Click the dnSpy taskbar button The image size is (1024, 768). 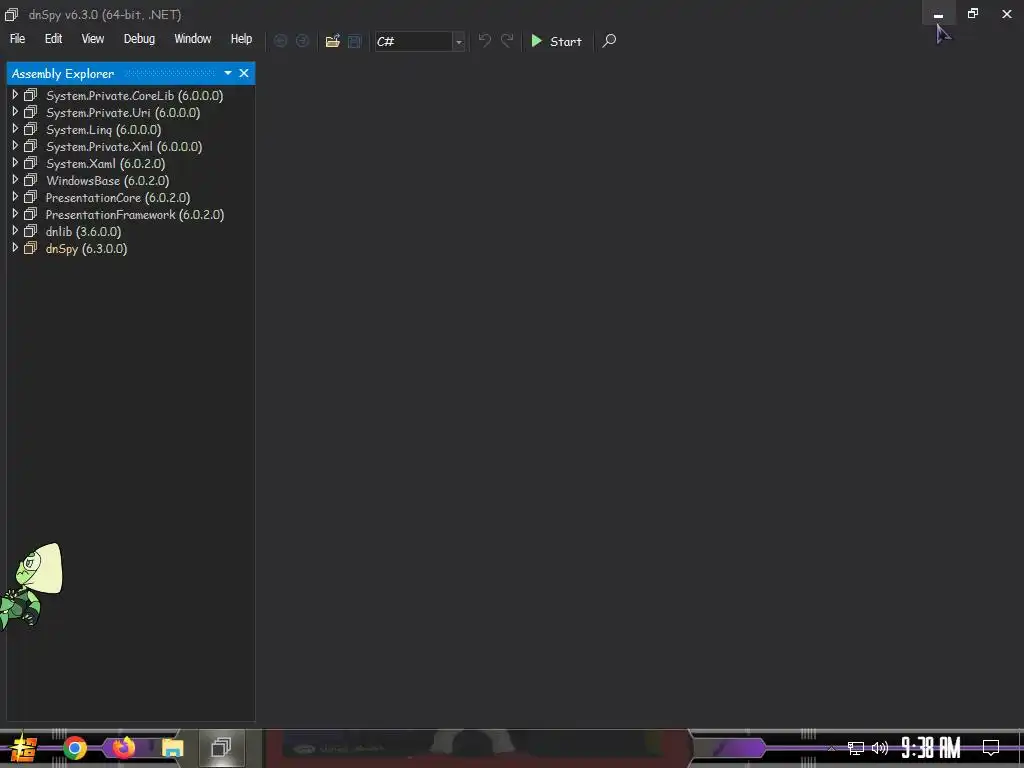pyautogui.click(x=221, y=747)
